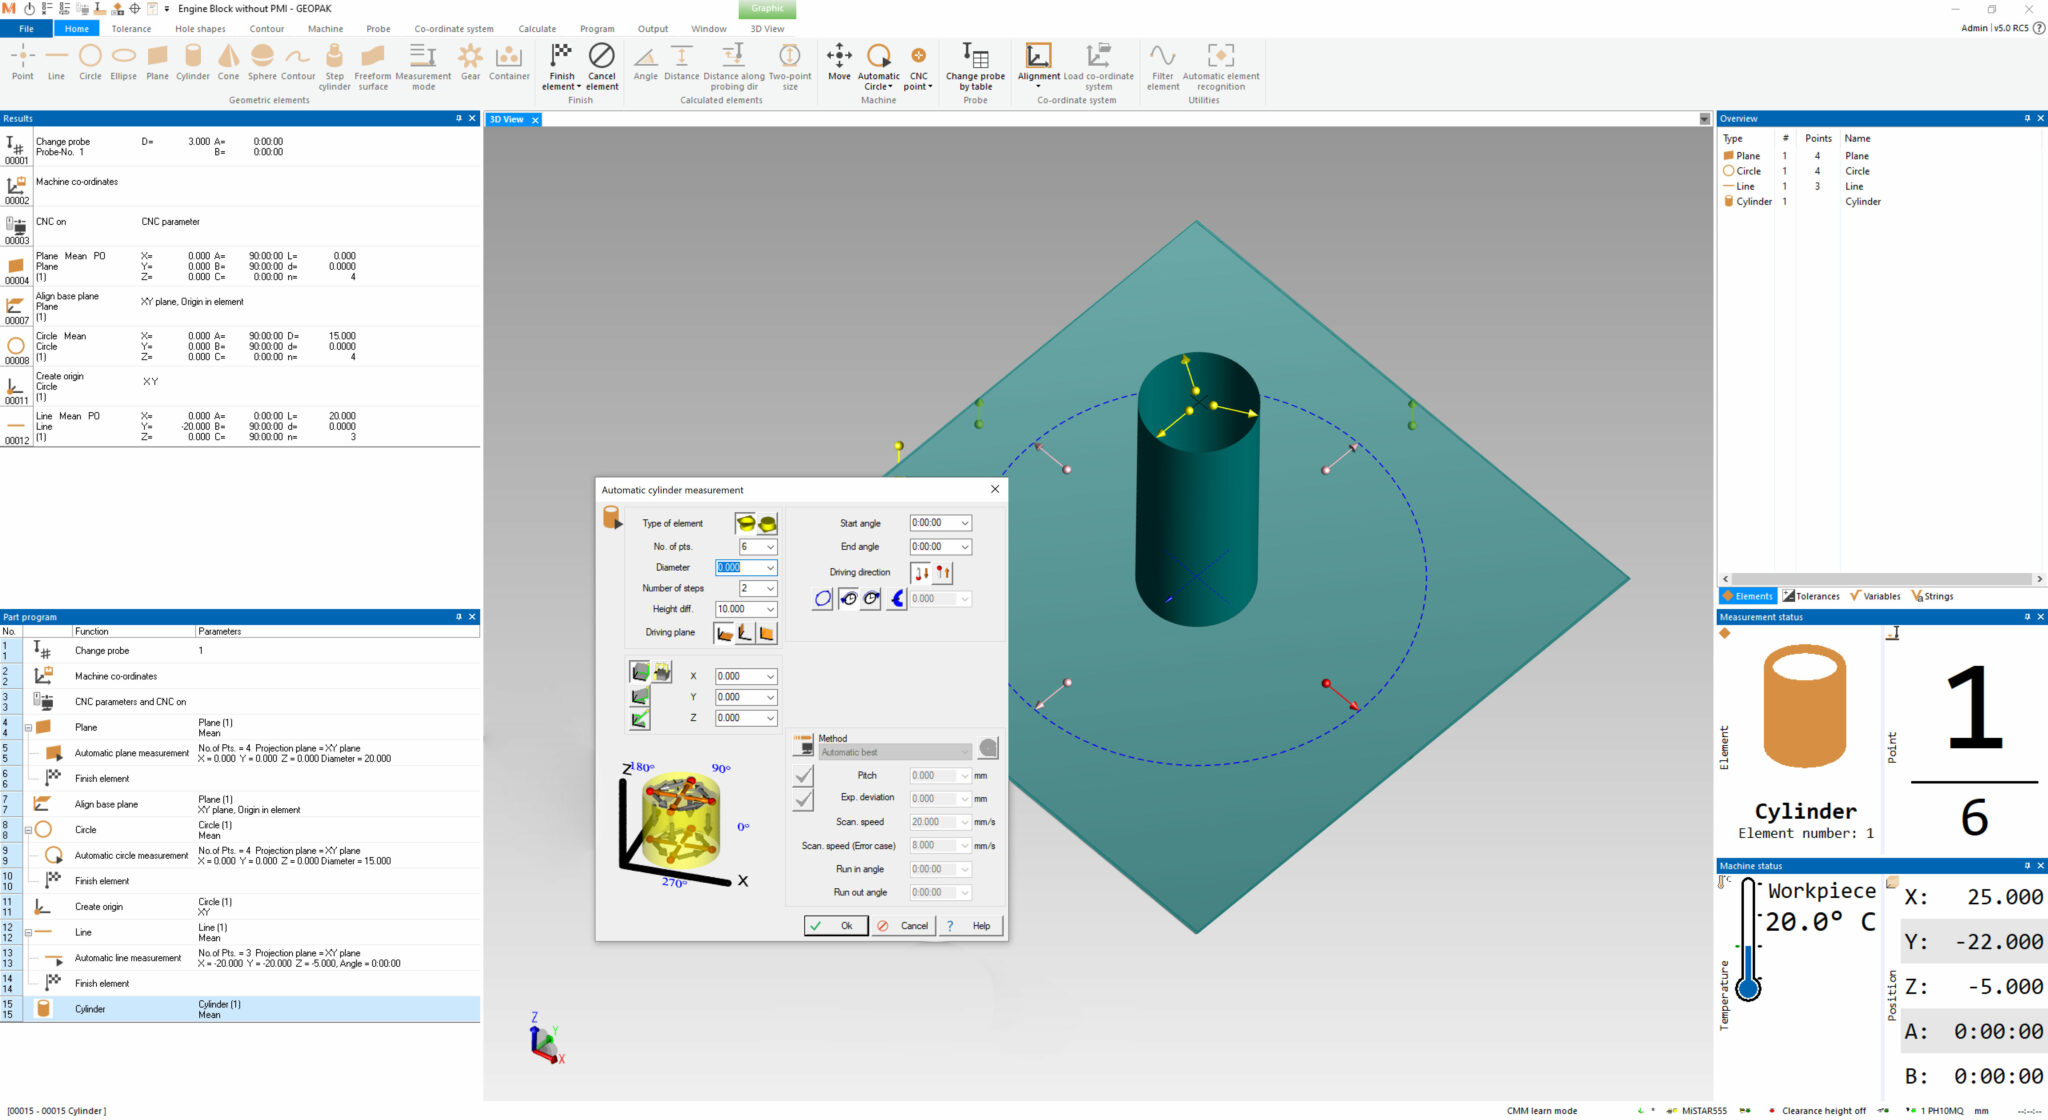Open the Height diff. dropdown
Viewport: 2048px width, 1120px height.
pyautogui.click(x=770, y=609)
